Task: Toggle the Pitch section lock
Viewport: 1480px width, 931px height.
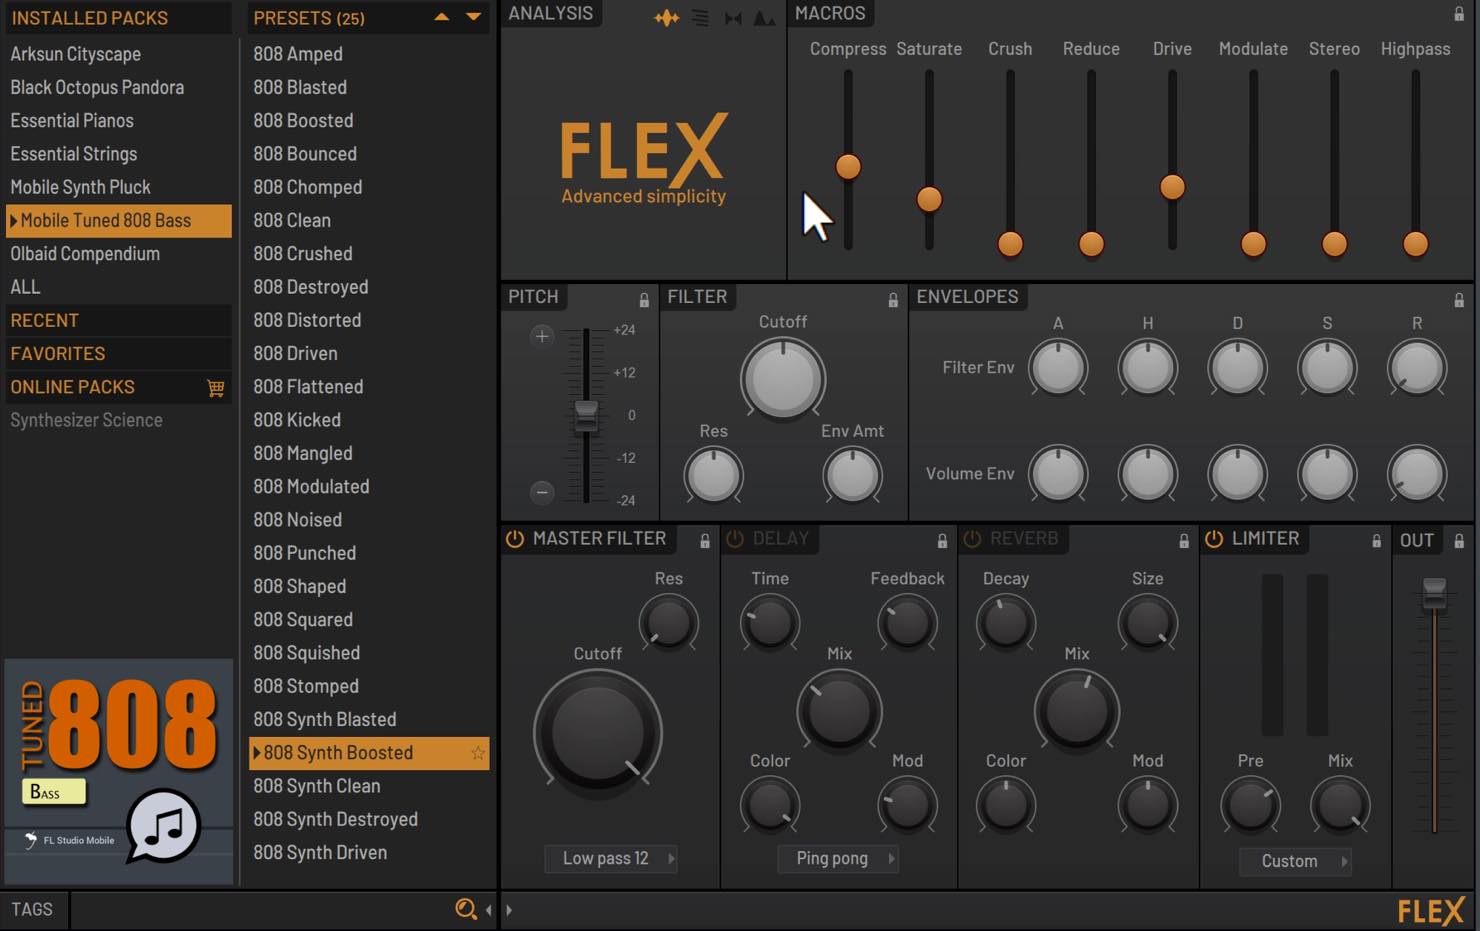Action: click(644, 300)
